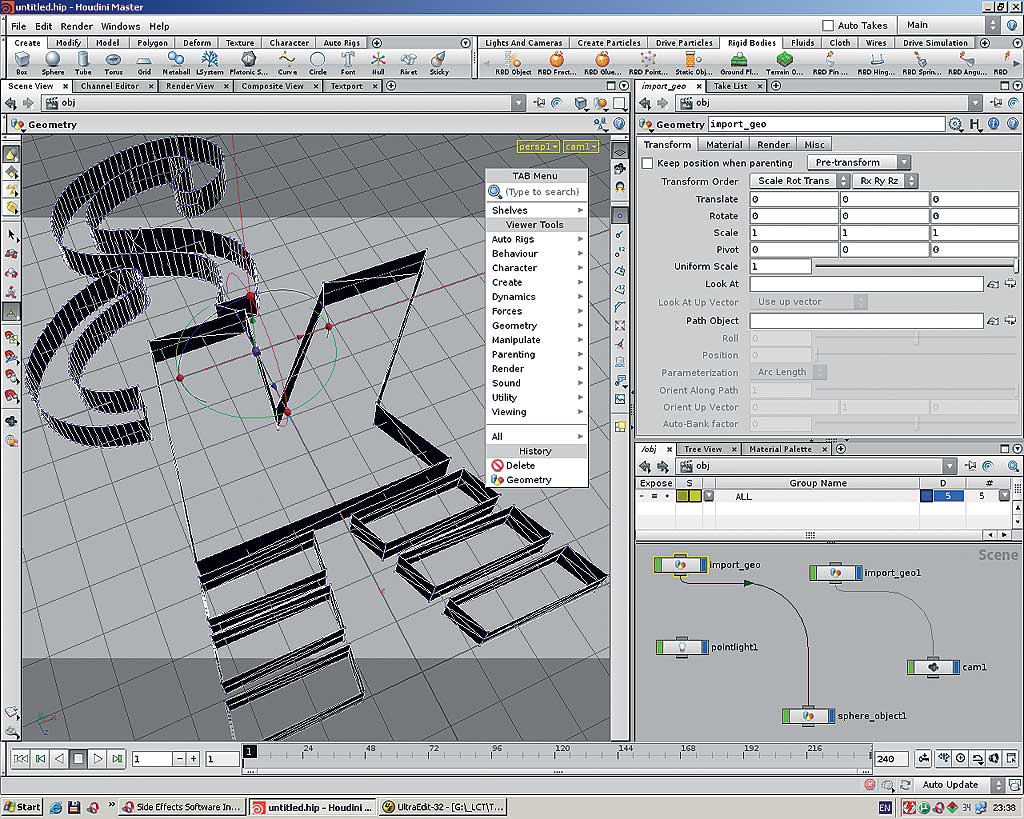Viewport: 1024px width, 819px height.
Task: Create a Sphere from the shelf
Action: coord(53,63)
